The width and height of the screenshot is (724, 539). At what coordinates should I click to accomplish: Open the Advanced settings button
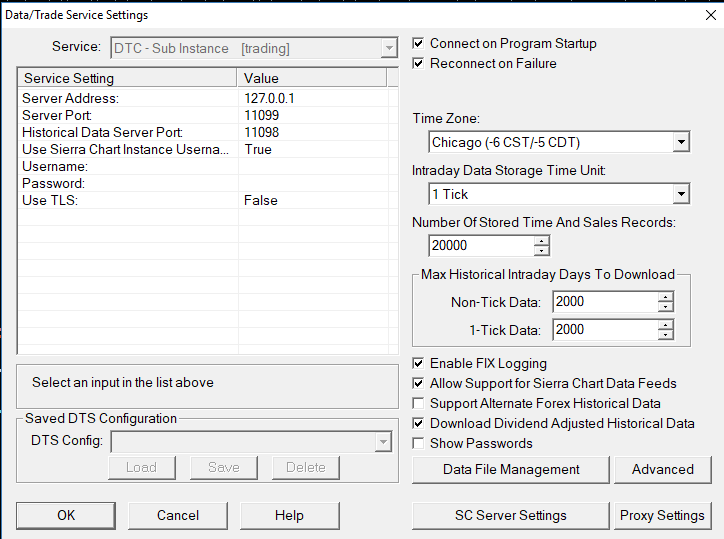click(x=662, y=469)
